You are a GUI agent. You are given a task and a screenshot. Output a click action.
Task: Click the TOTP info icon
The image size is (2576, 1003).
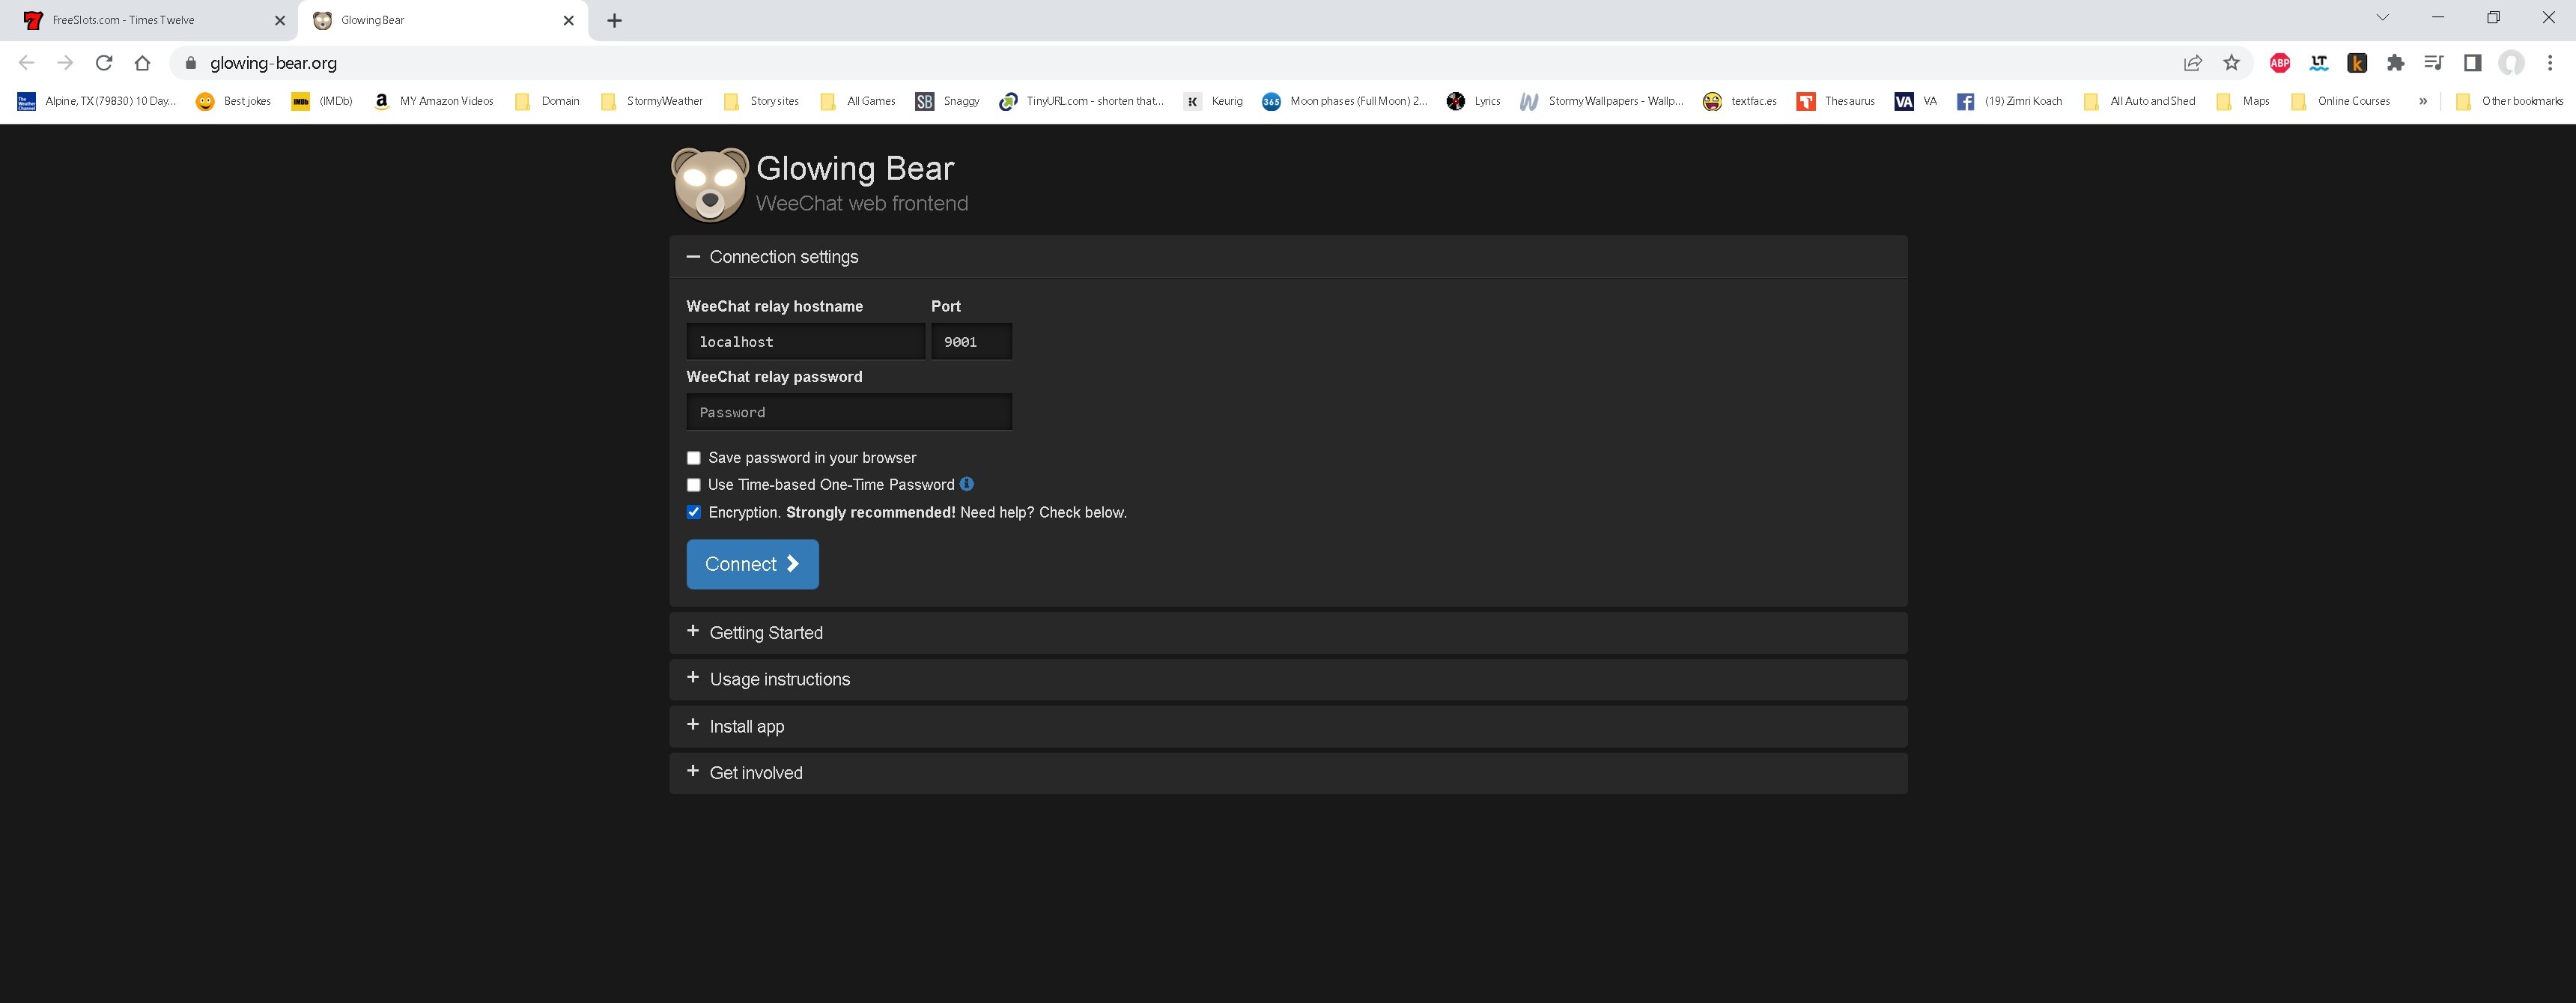(966, 484)
